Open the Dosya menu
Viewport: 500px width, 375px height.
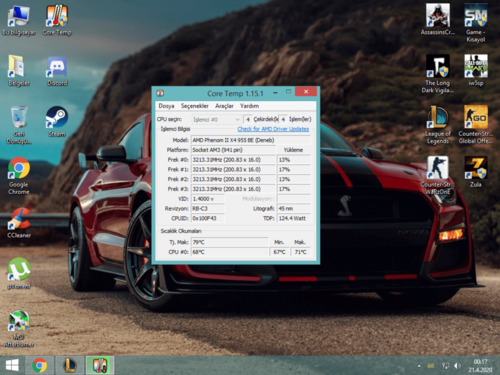click(166, 106)
